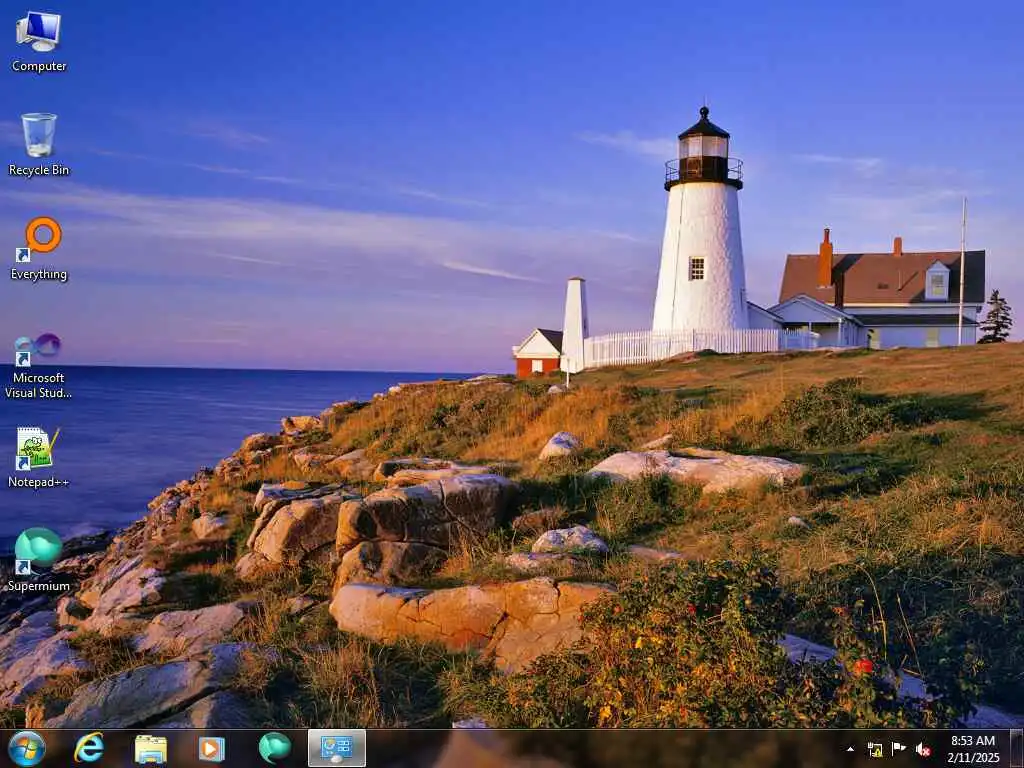
Task: Open the network status tray icon
Action: [875, 749]
